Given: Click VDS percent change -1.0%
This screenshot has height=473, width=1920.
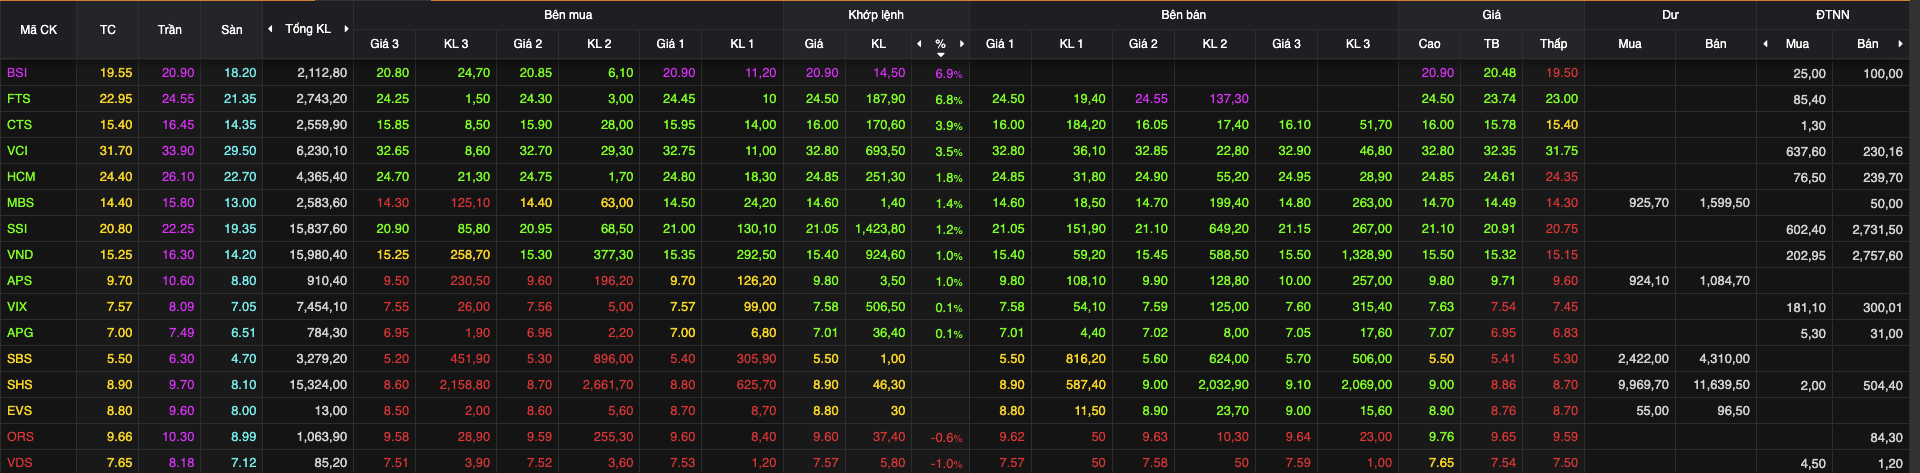Looking at the screenshot, I should coord(947,464).
